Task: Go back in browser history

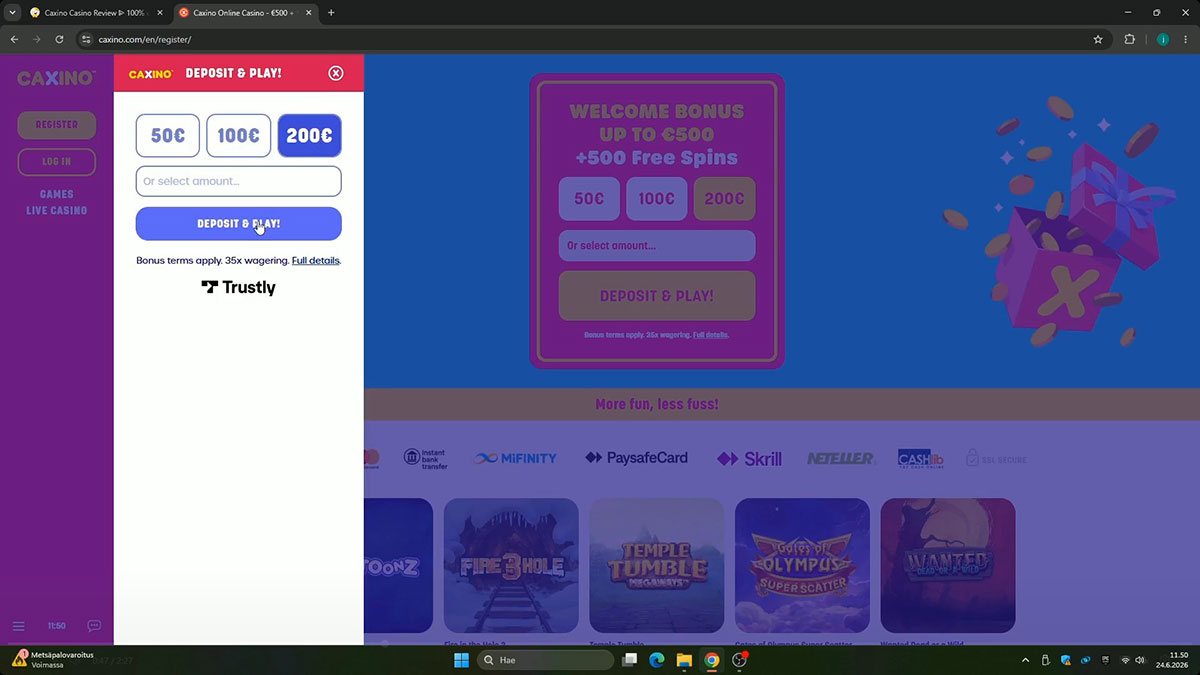Action: coord(14,39)
